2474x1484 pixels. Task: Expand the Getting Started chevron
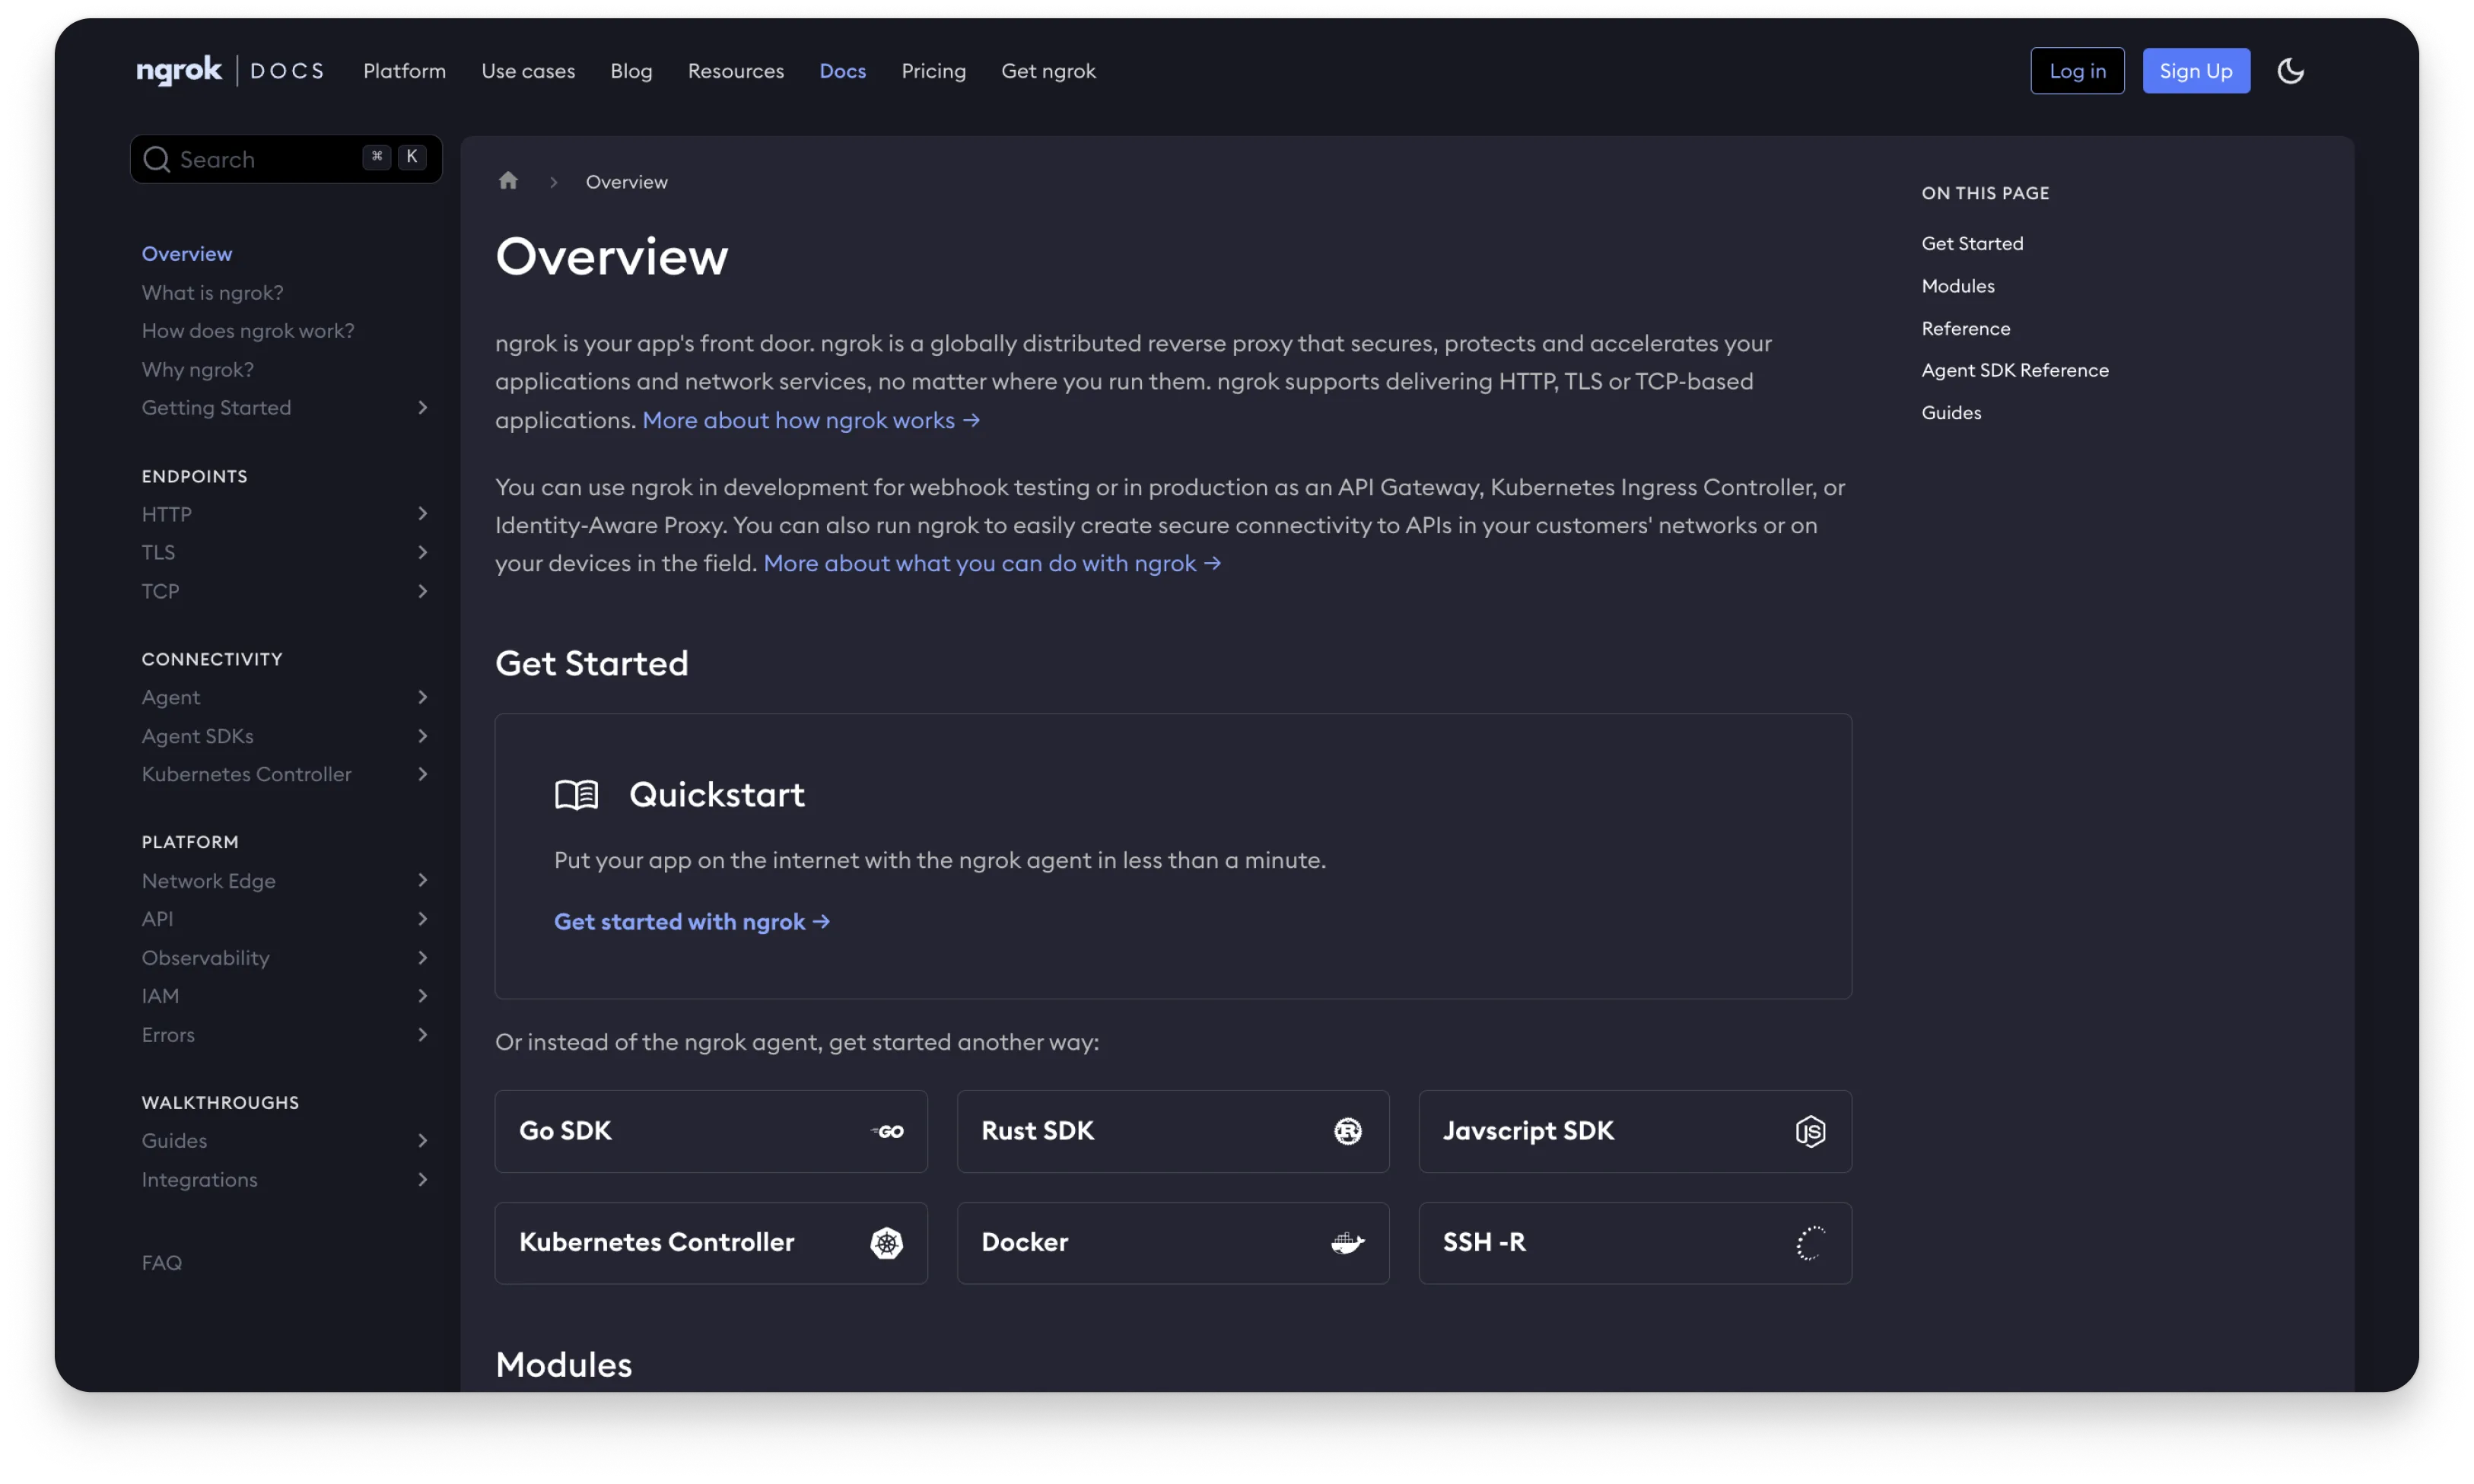[x=422, y=408]
